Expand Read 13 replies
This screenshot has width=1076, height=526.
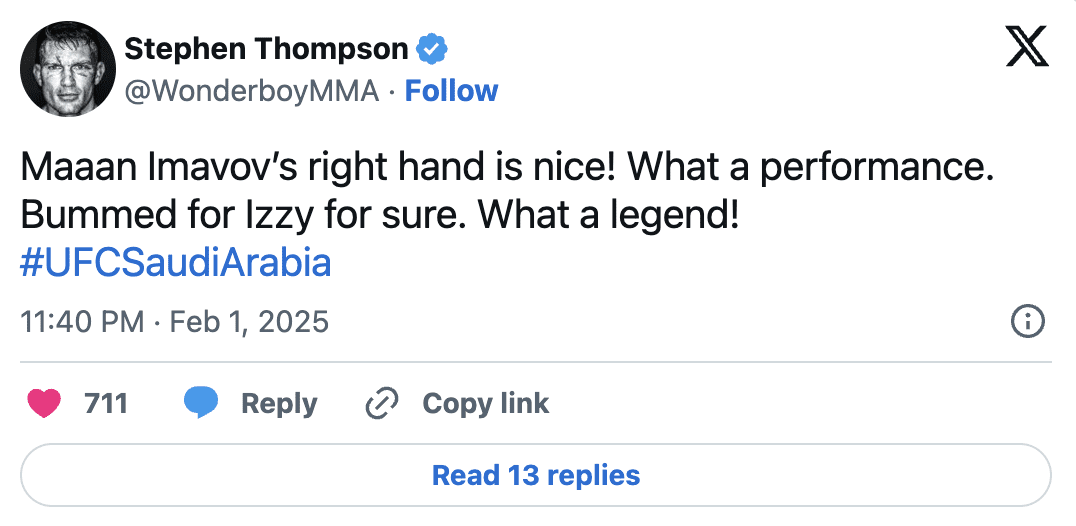[536, 474]
